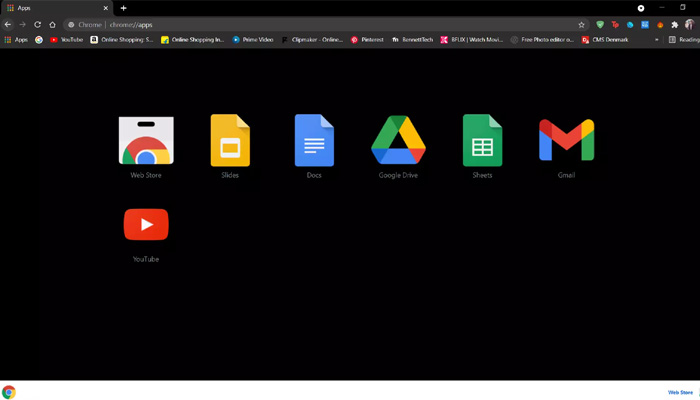This screenshot has width=700, height=400.
Task: Open the Pinterest bookmark
Action: (367, 40)
